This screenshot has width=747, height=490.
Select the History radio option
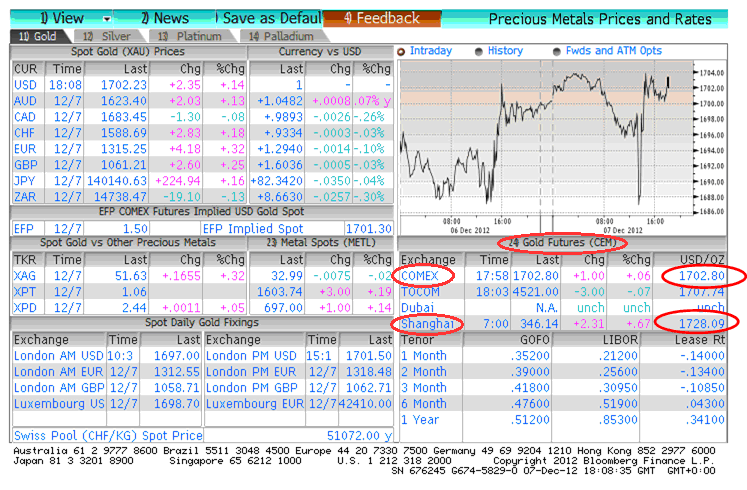coord(479,51)
